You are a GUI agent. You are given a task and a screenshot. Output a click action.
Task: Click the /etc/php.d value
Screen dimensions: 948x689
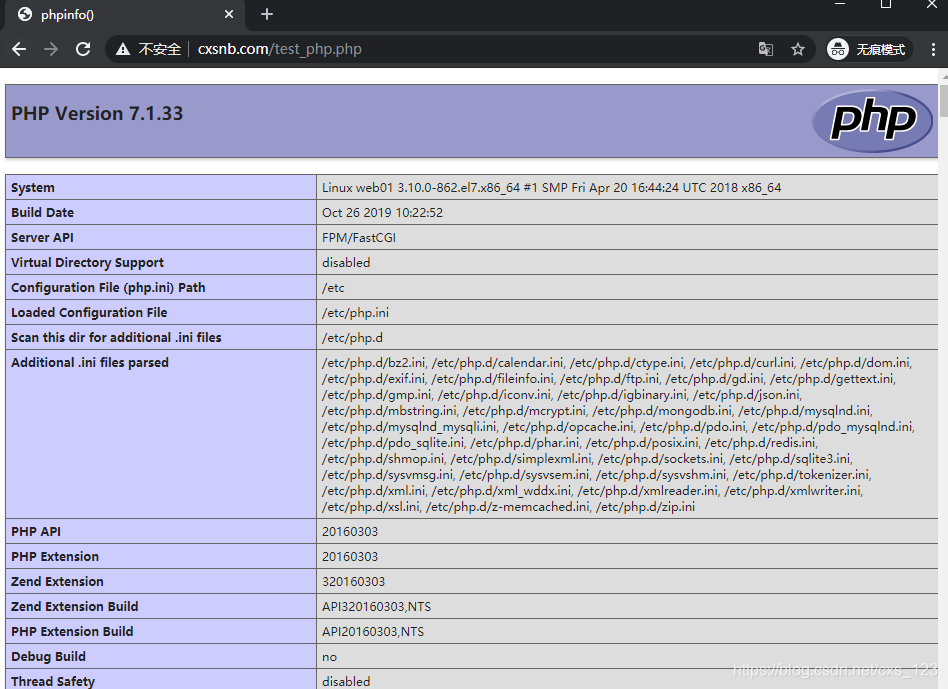(352, 338)
